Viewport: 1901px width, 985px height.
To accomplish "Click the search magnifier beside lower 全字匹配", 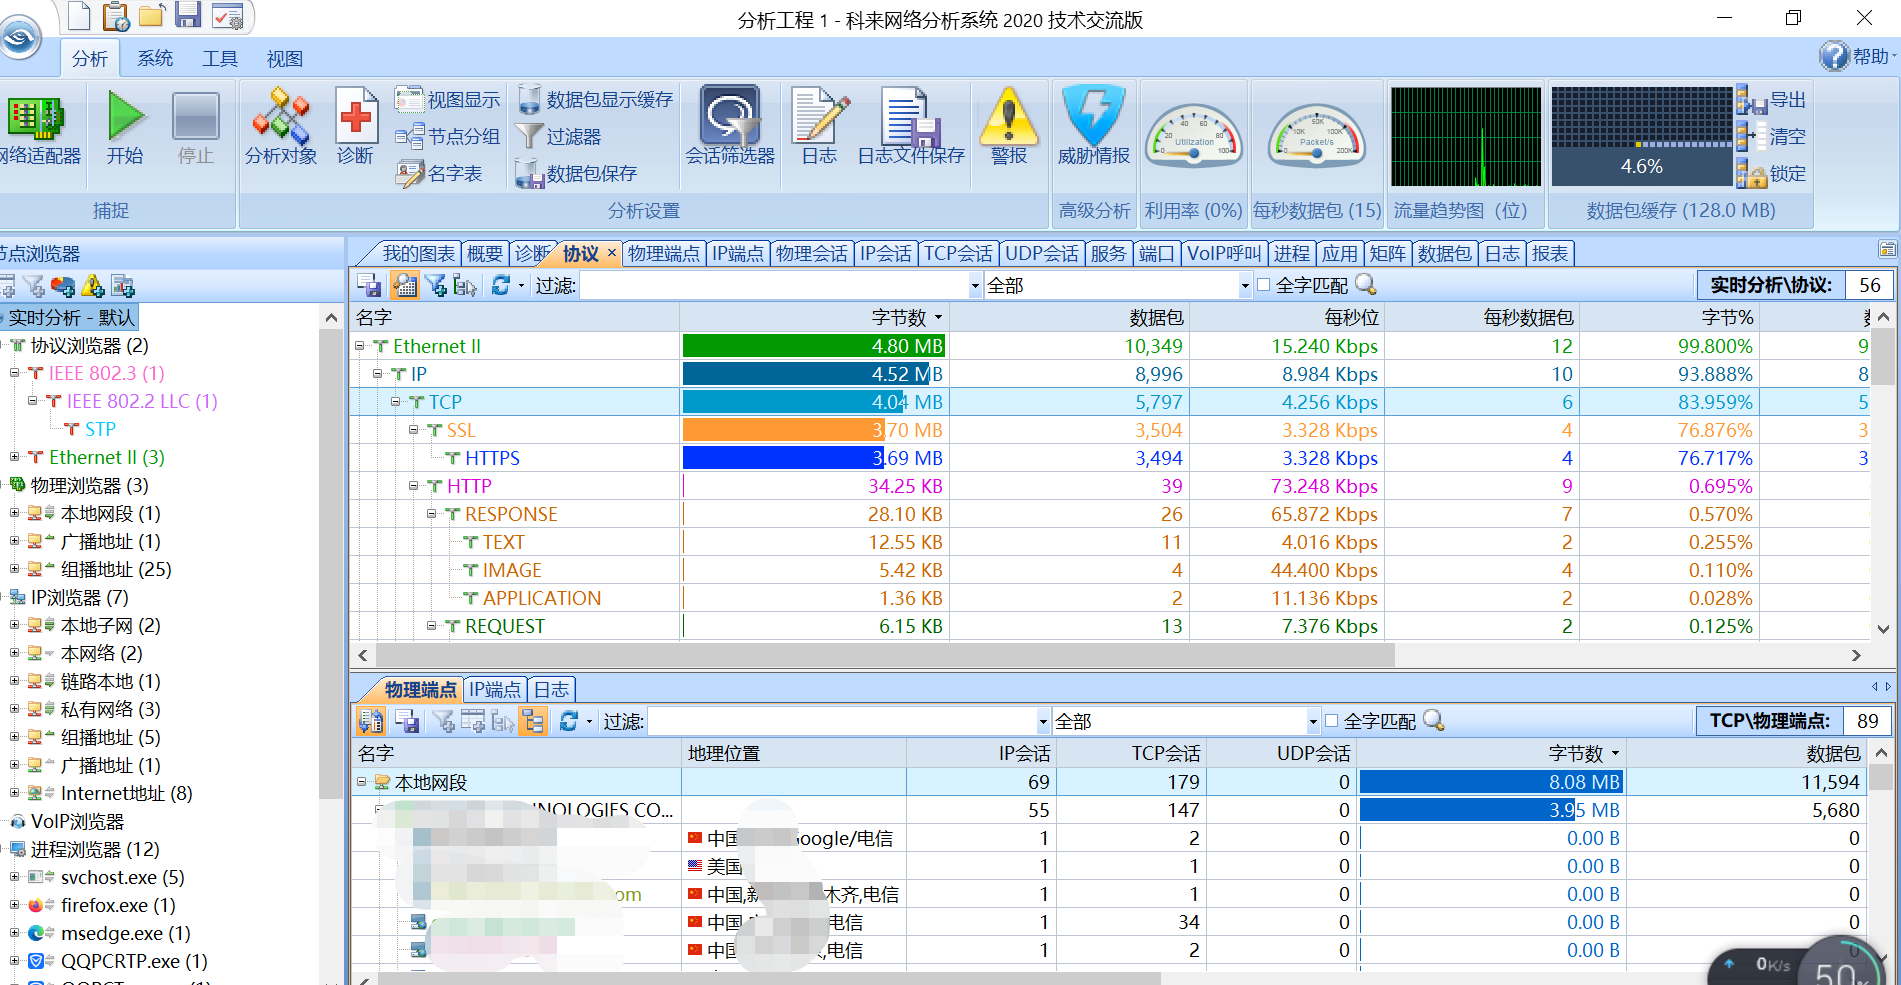I will point(1433,721).
